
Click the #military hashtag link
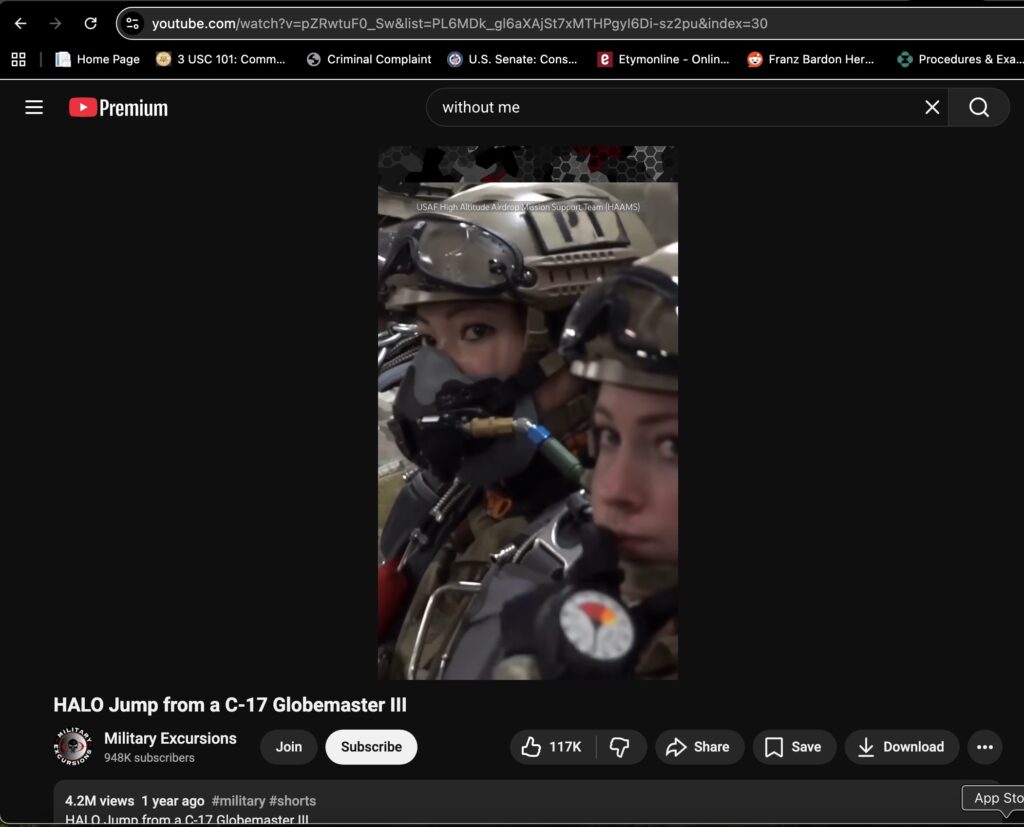(237, 801)
